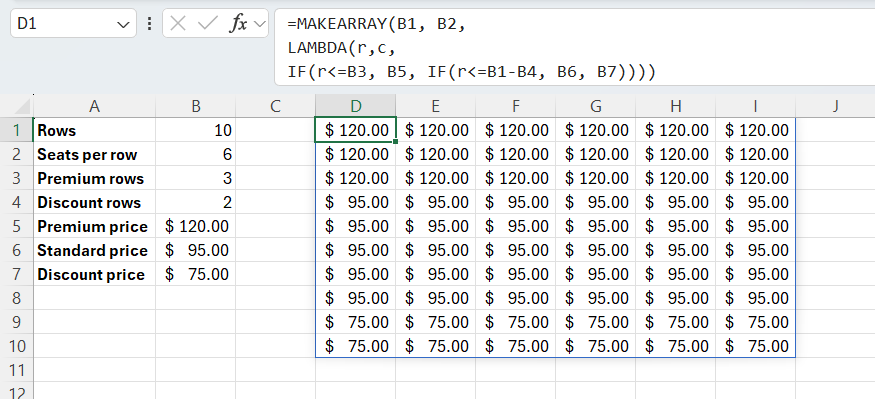875x399 pixels.
Task: Click the 'Standard price' label cell
Action: tap(94, 250)
